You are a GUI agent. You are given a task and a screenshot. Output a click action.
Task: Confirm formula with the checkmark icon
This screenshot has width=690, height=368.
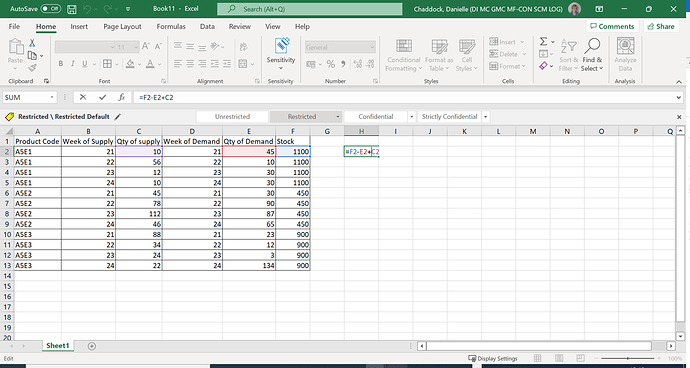[x=103, y=97]
